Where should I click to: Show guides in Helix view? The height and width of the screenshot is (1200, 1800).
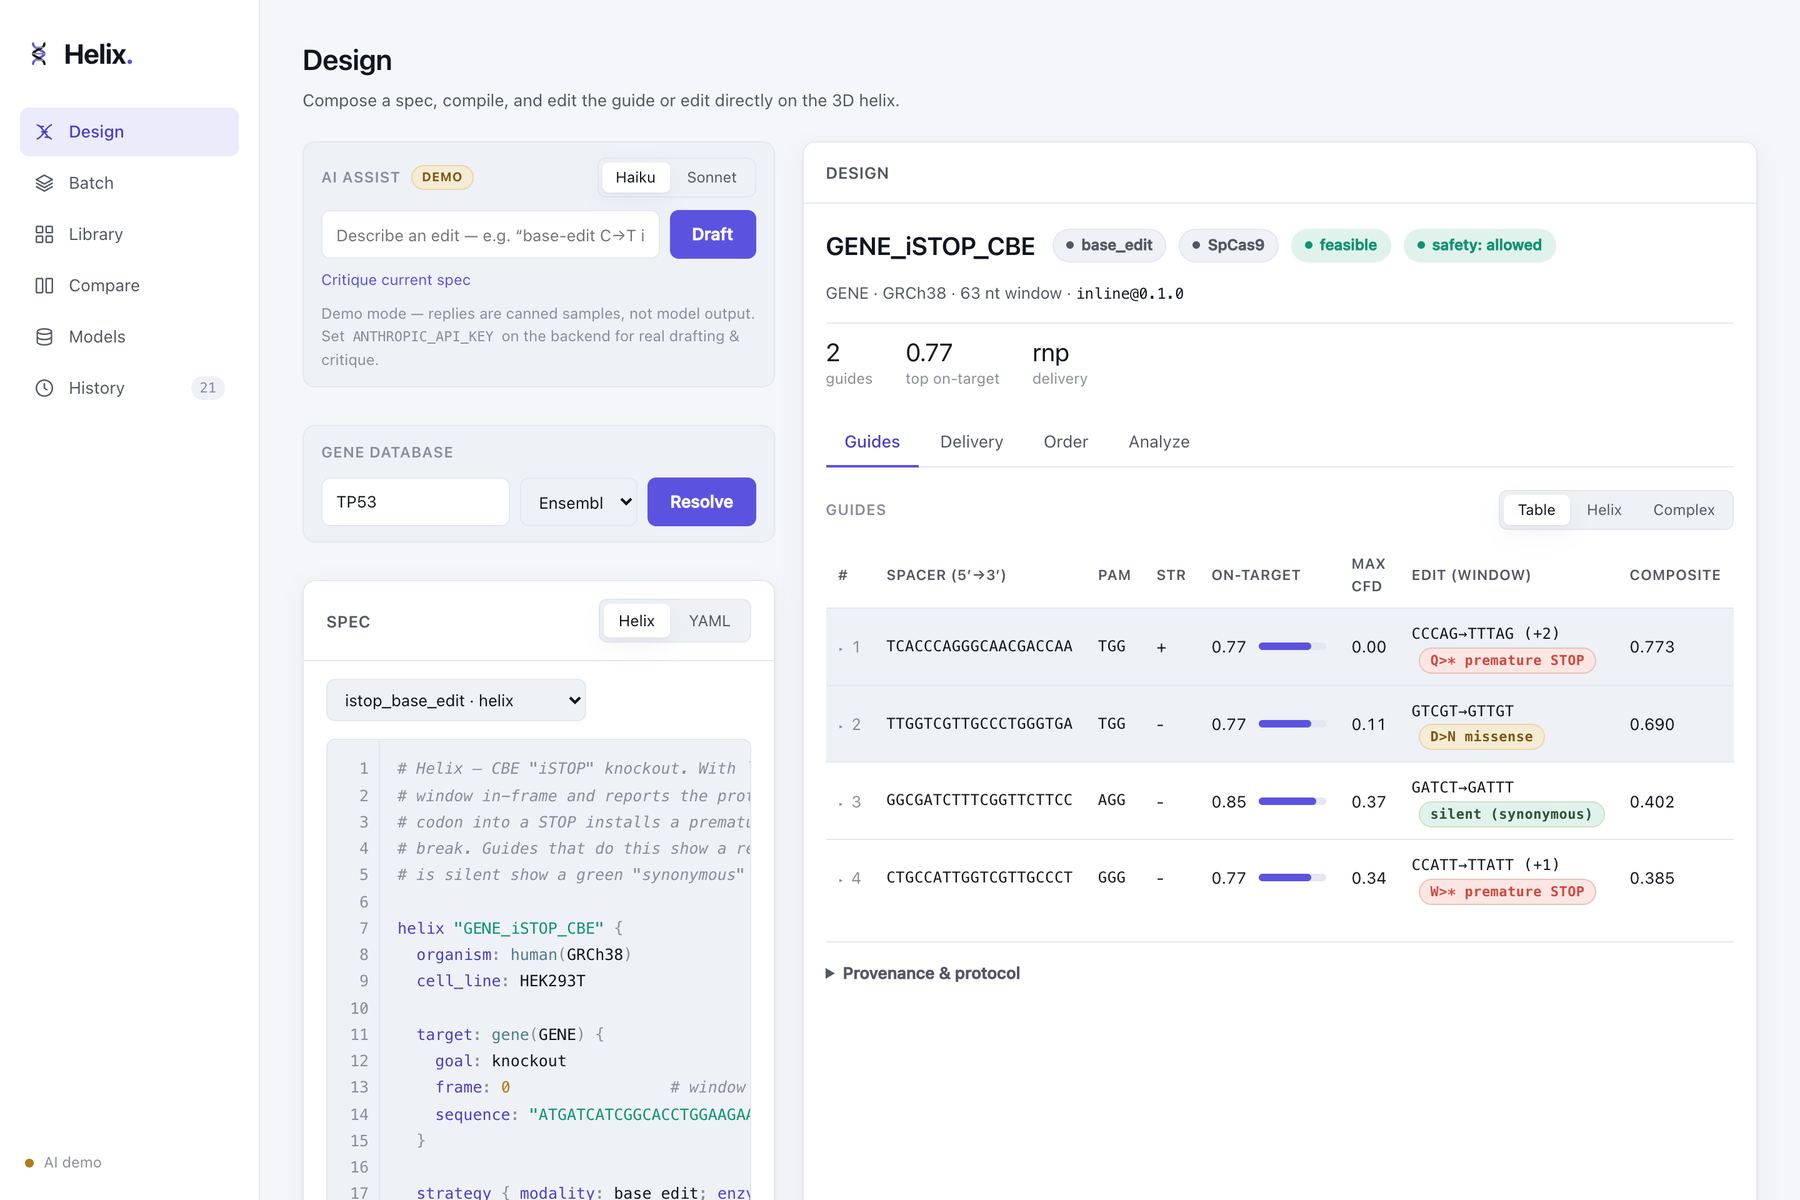click(1604, 510)
